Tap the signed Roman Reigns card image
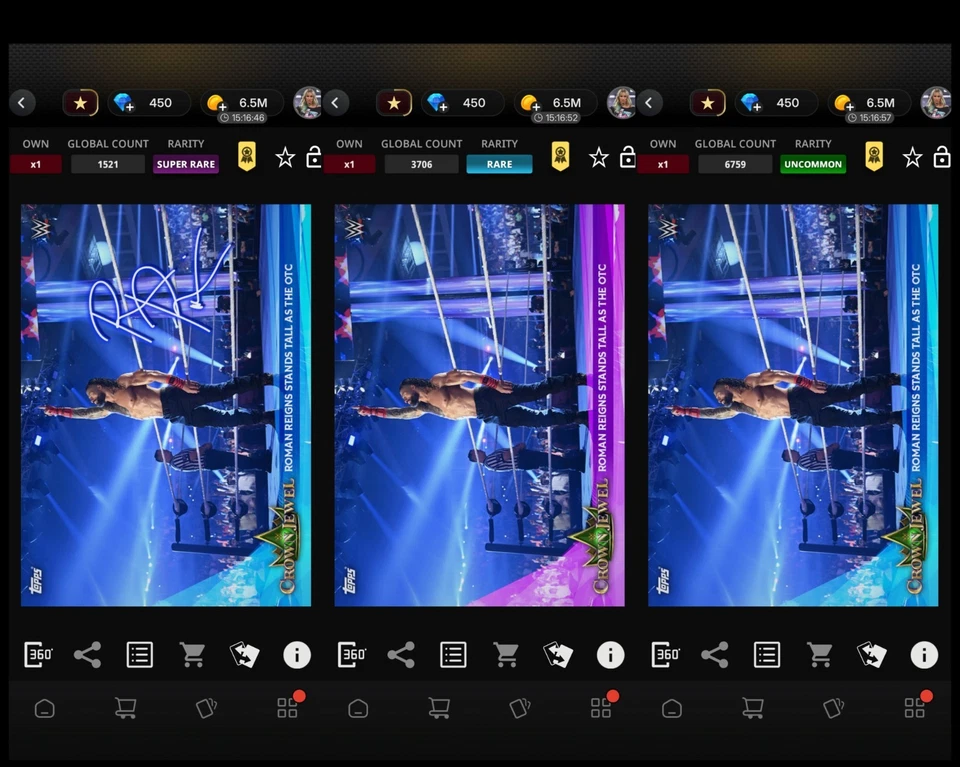960x767 pixels. (x=166, y=405)
